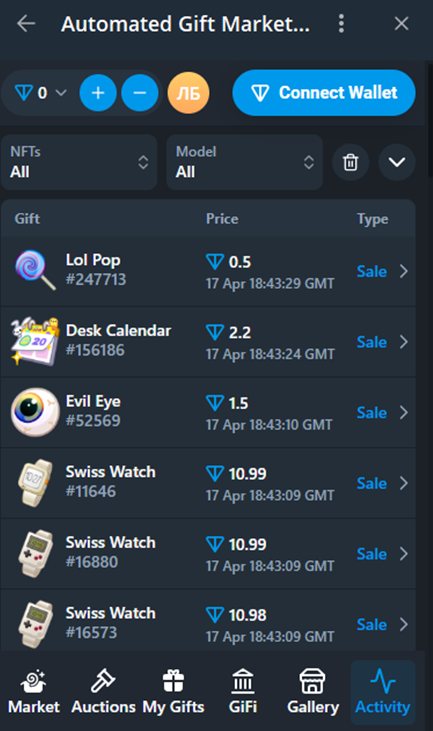Click the blue minus withdraw button
The width and height of the screenshot is (433, 731).
[140, 93]
